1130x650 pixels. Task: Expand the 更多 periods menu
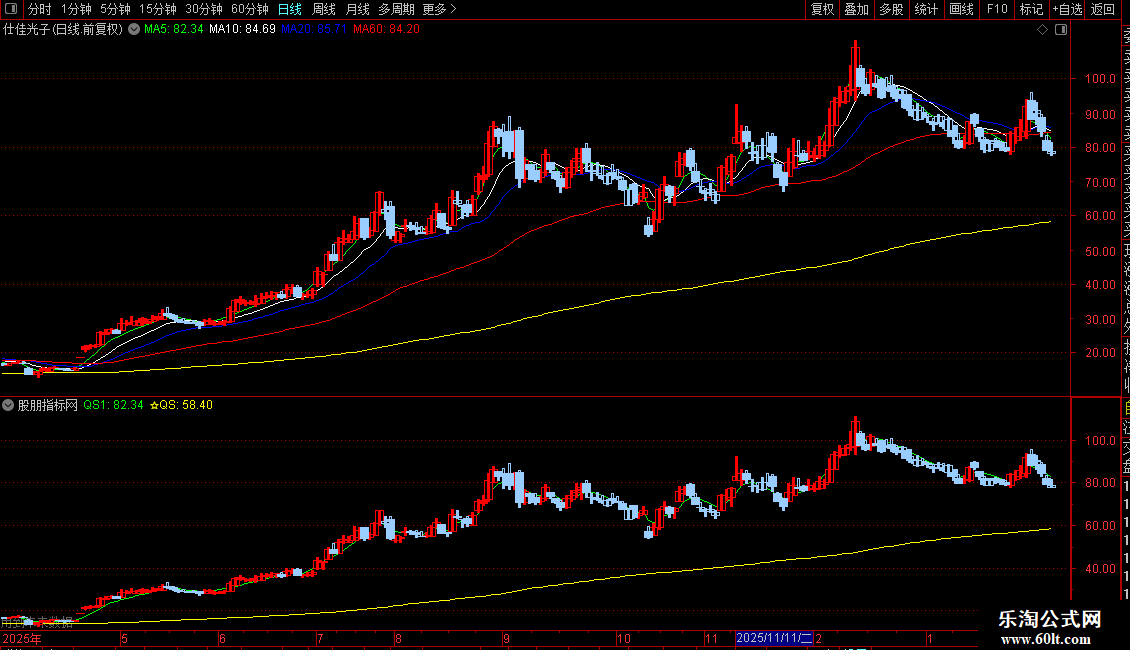click(439, 9)
